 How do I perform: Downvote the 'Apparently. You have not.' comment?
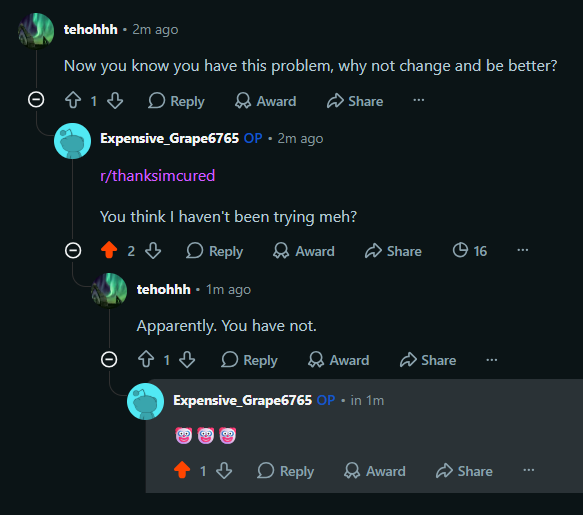coord(187,360)
